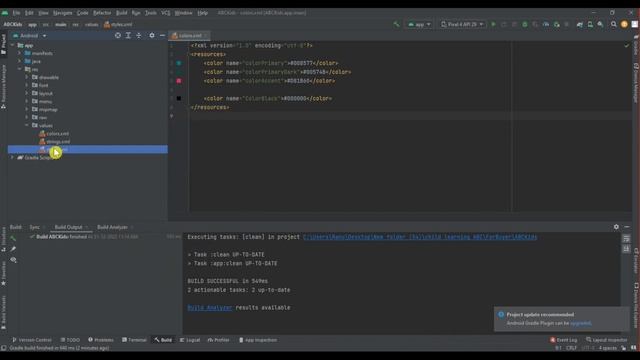Open the Device Manager toolbar icon
640x360 pixels.
pyautogui.click(x=590, y=24)
